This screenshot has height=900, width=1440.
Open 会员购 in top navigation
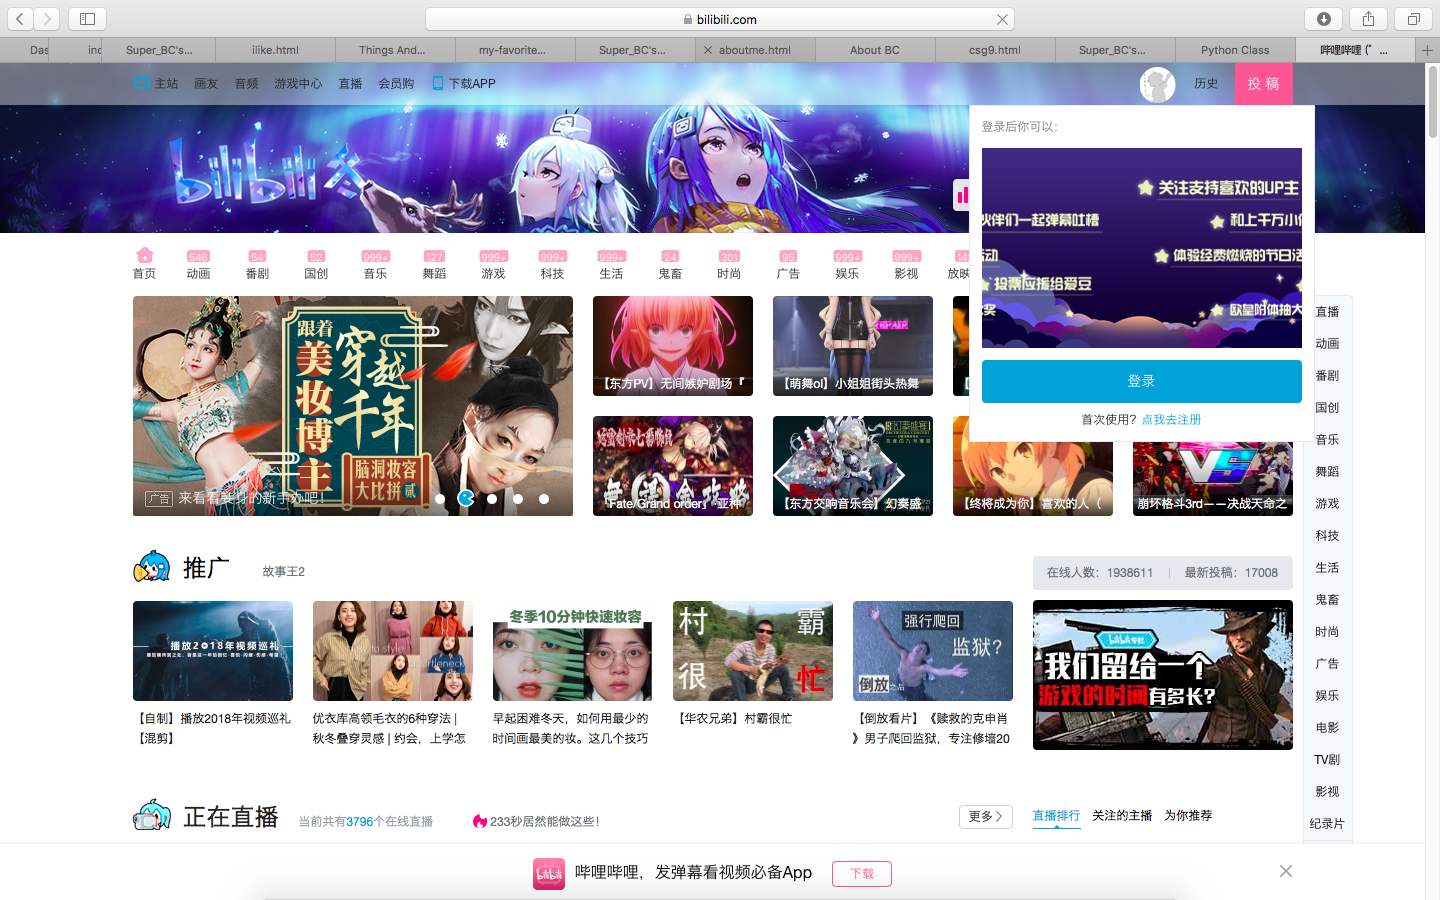click(x=396, y=83)
